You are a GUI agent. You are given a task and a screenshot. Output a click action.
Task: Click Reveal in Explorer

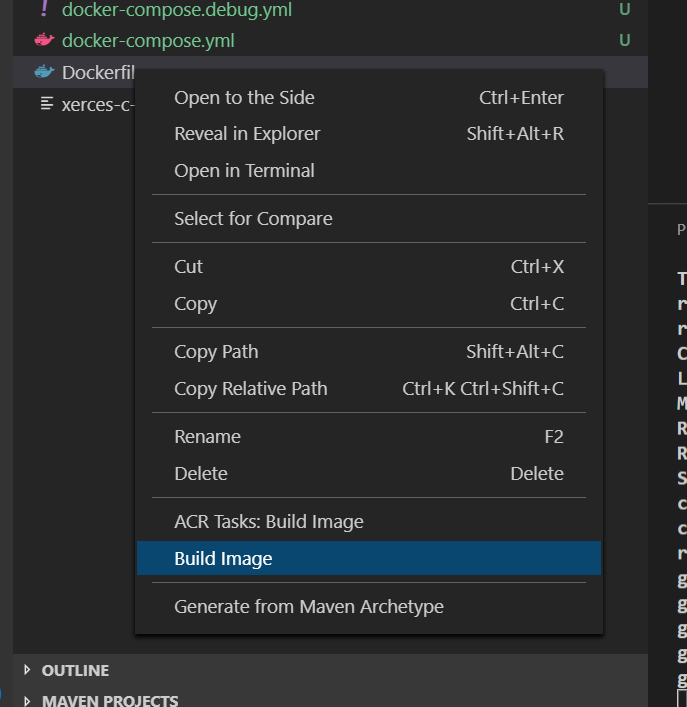point(247,134)
